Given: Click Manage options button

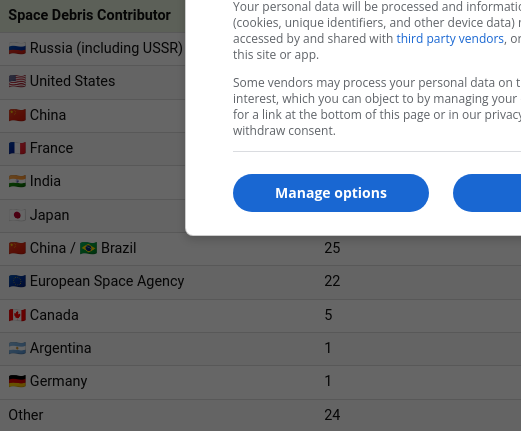Looking at the screenshot, I should tap(331, 193).
